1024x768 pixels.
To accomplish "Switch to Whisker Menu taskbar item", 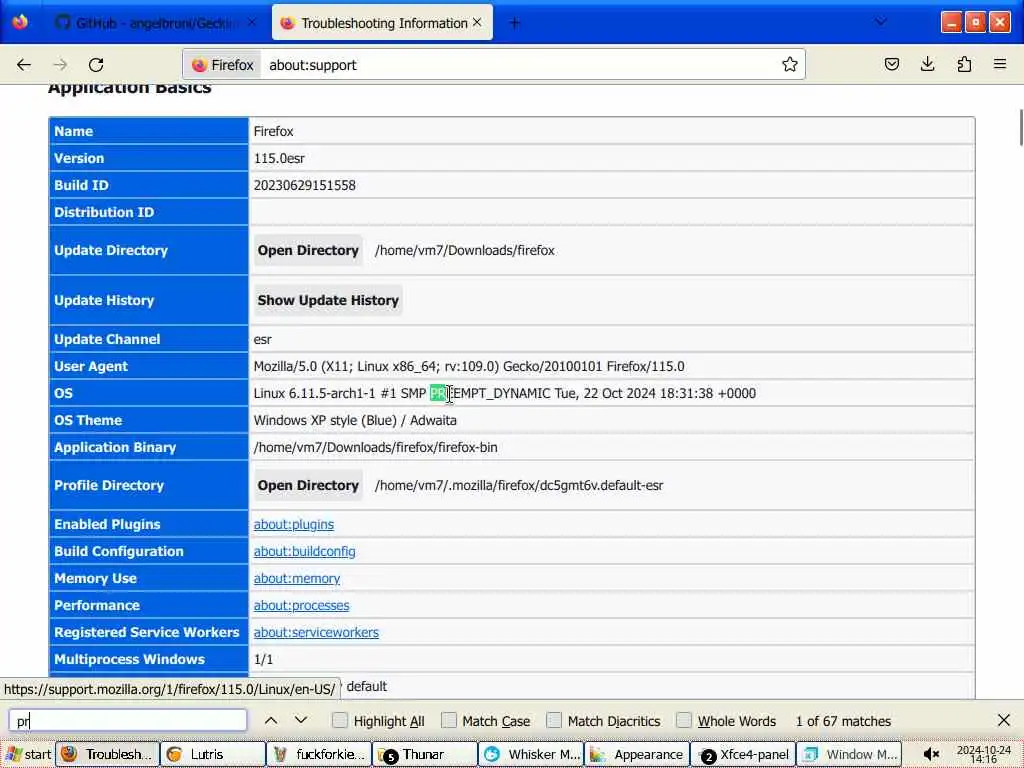I will [531, 754].
